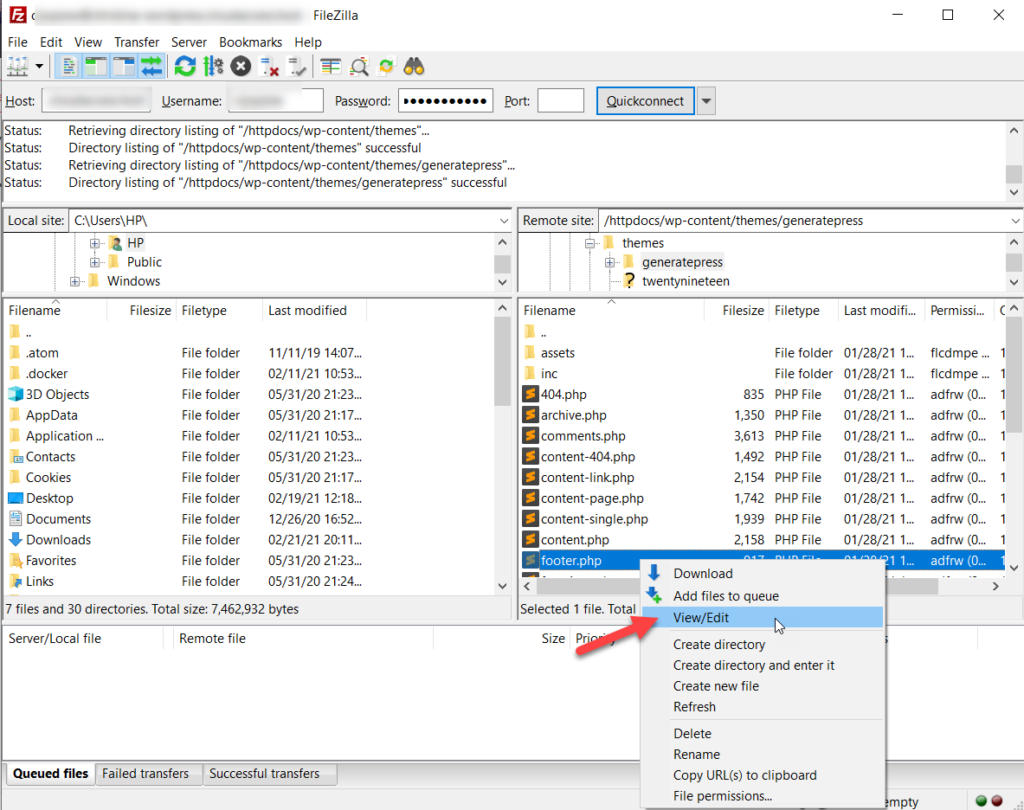
Task: Open the process queue toggle icon
Action: [213, 67]
